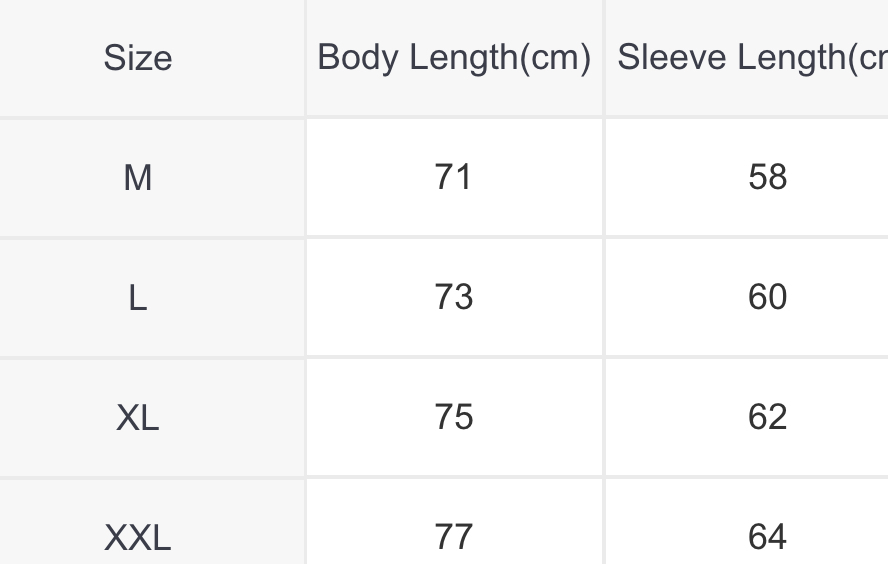
Task: Click body length value 71
Action: pyautogui.click(x=453, y=177)
